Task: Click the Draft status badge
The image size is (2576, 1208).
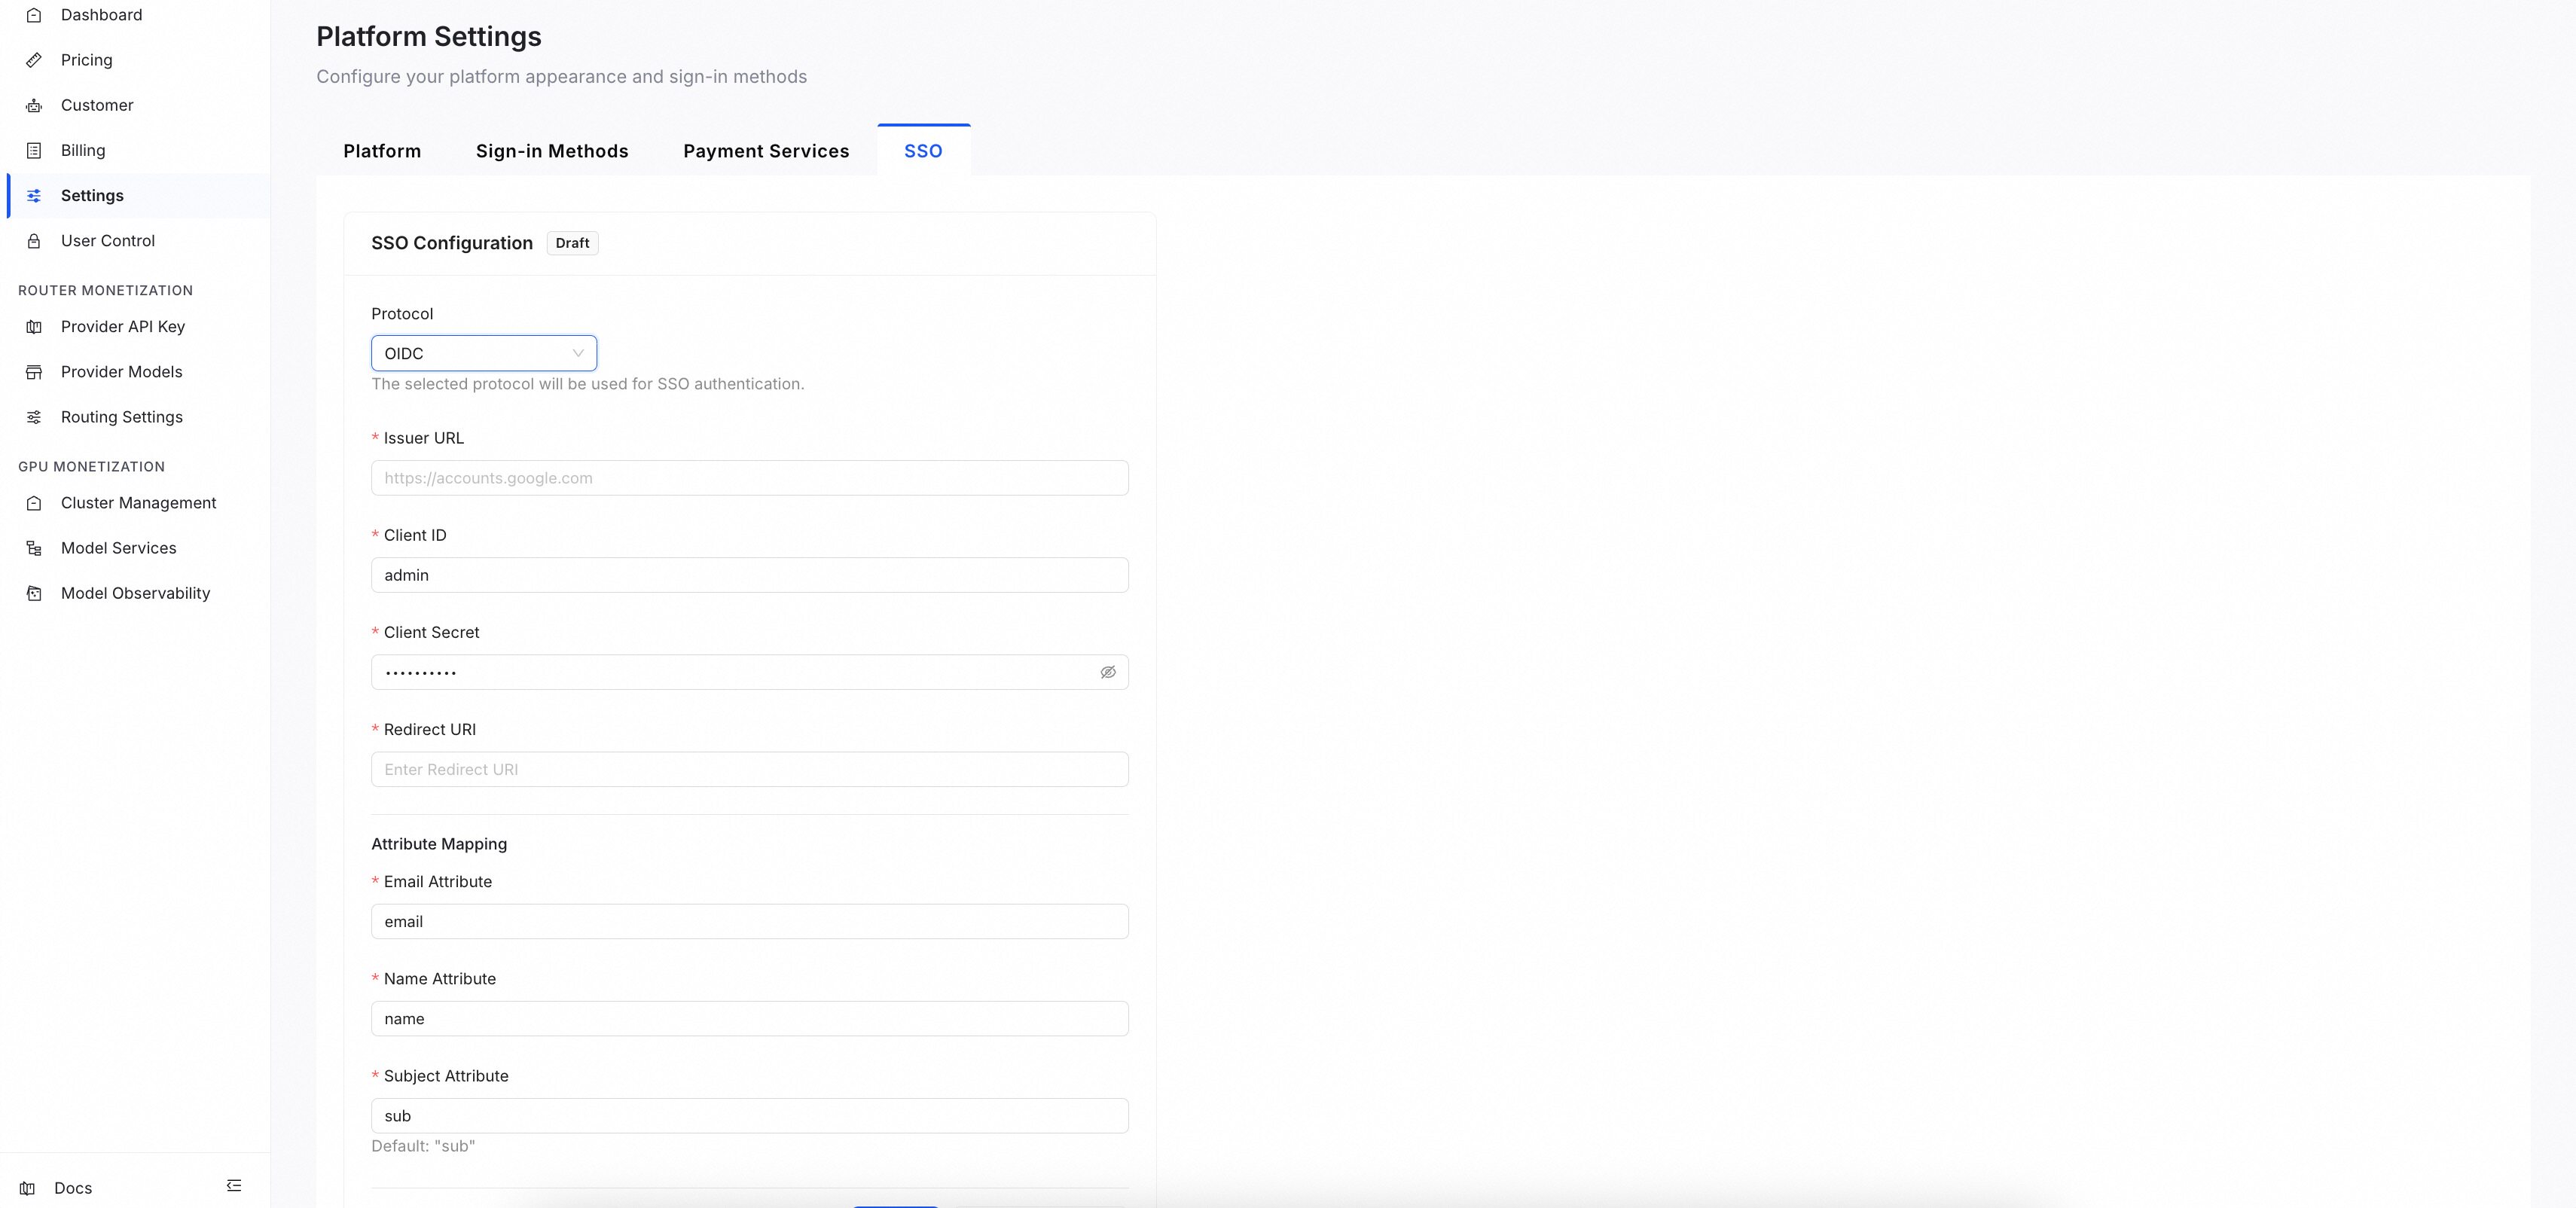Action: coord(572,243)
